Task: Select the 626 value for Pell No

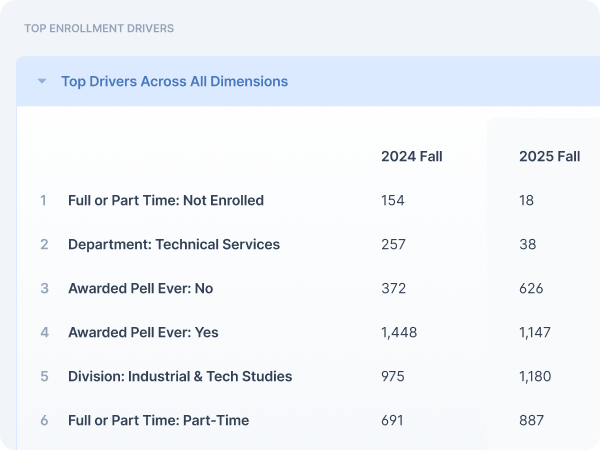Action: pos(531,288)
